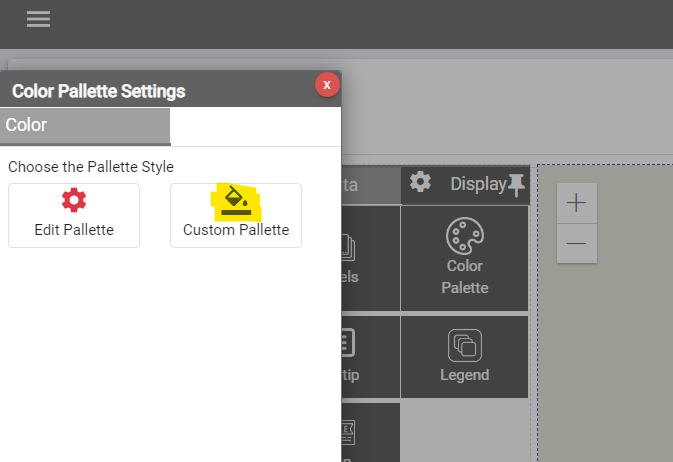Open the hamburger menu
This screenshot has height=462, width=673.
tap(39, 20)
